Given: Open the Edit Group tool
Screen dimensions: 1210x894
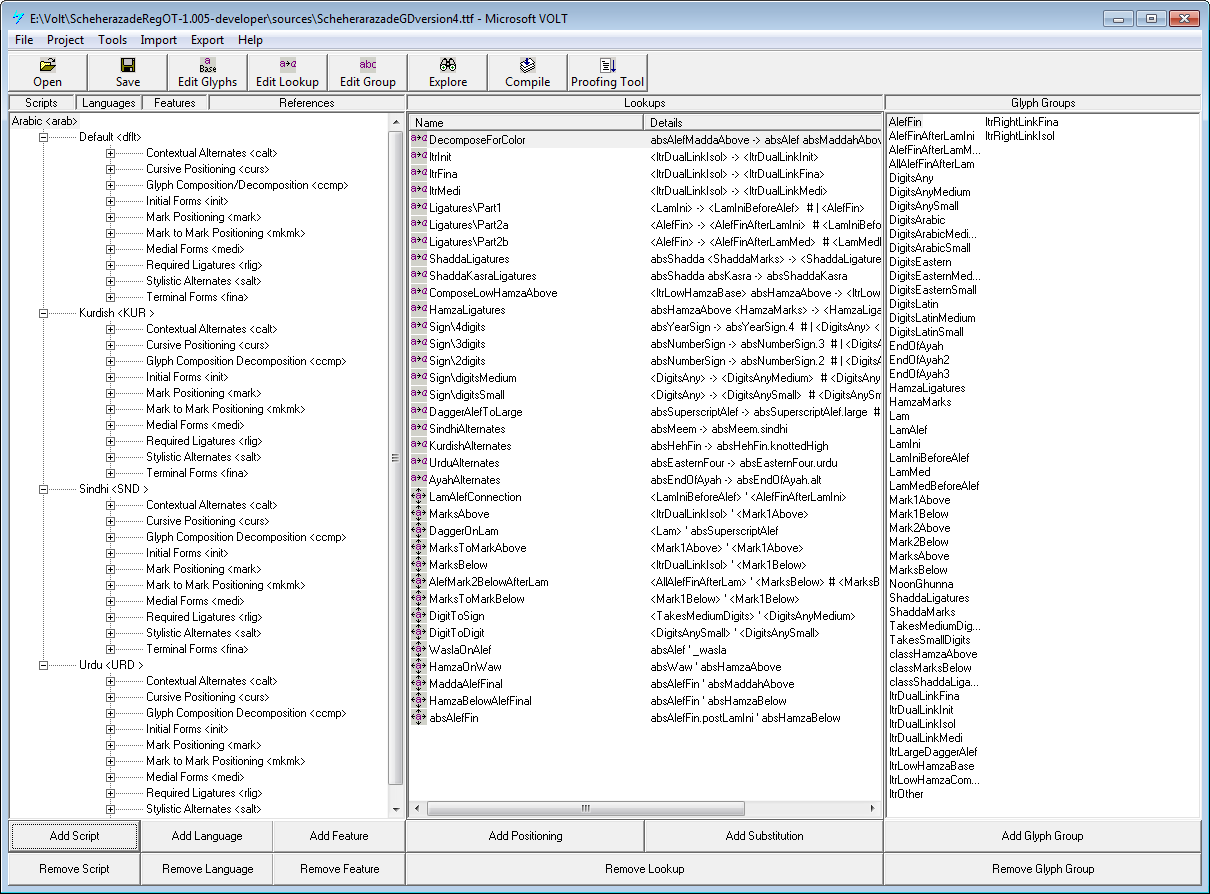Looking at the screenshot, I should click(x=367, y=72).
